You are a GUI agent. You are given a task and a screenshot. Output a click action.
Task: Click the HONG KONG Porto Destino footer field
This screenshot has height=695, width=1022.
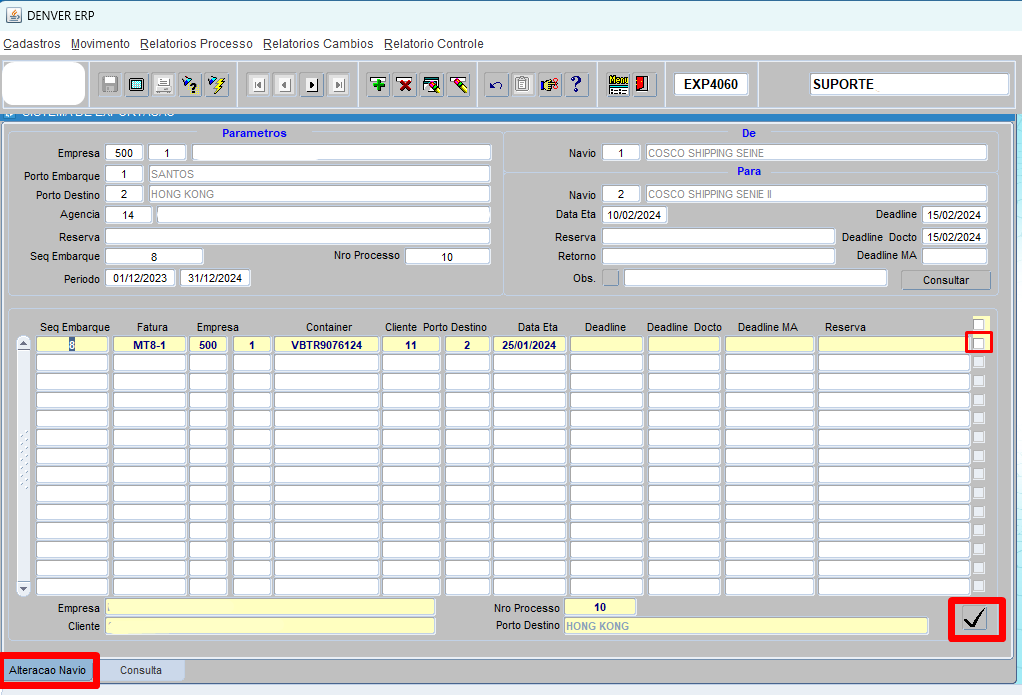[x=746, y=626]
